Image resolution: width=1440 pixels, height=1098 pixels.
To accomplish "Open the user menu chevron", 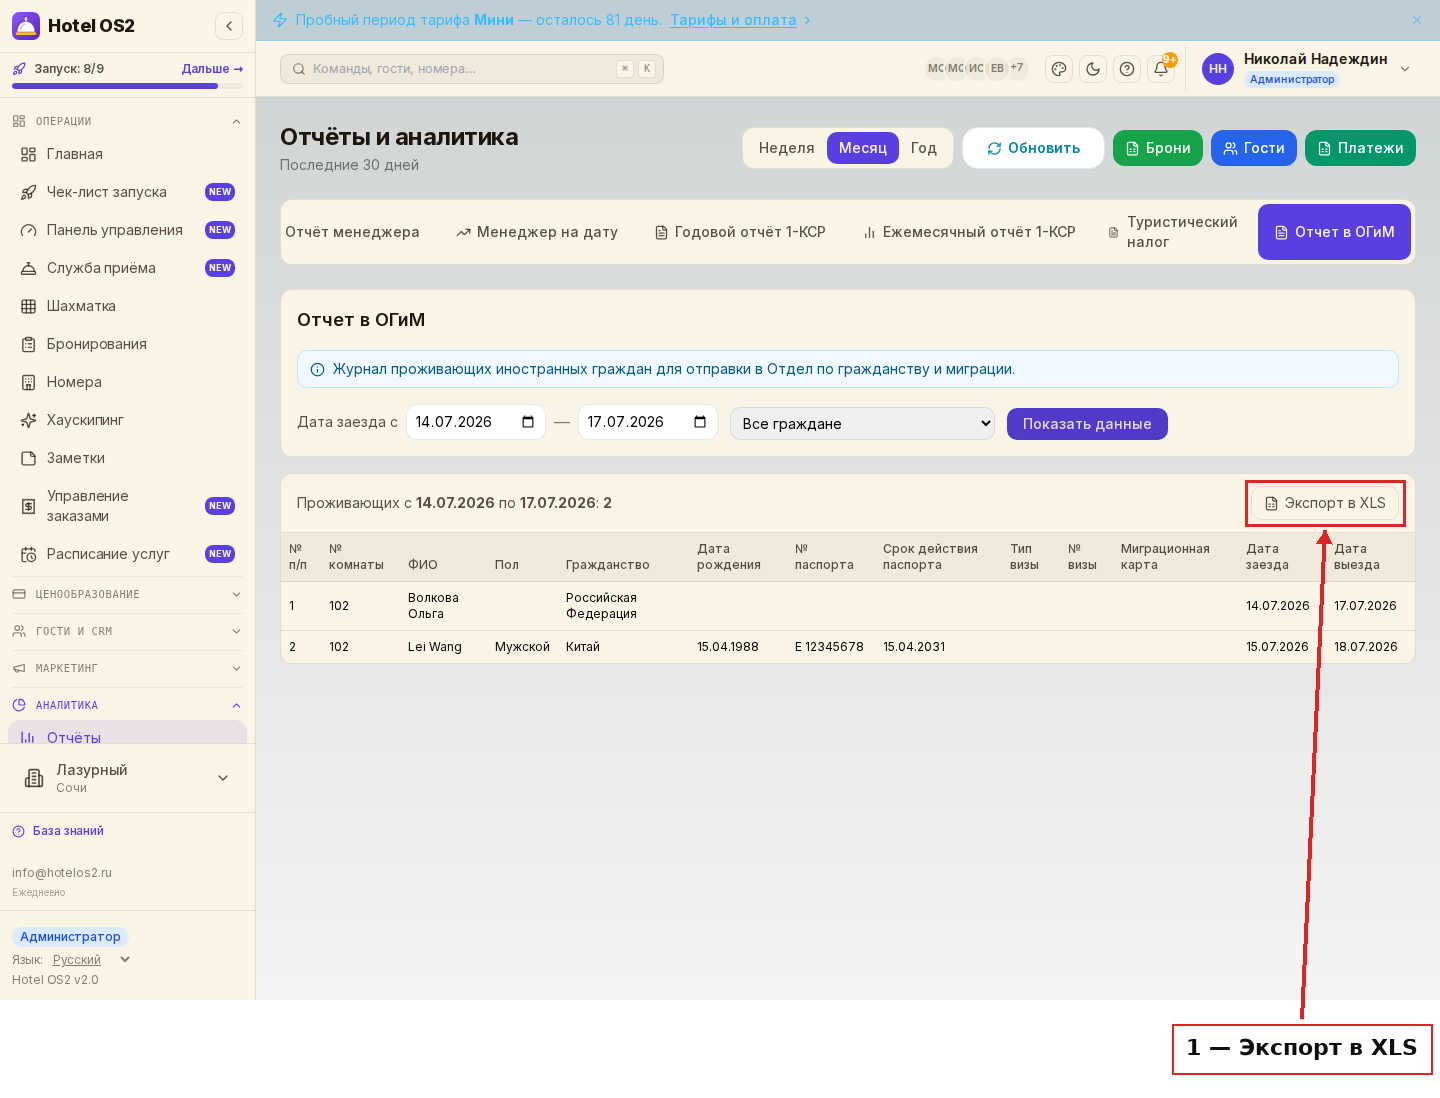I will tap(1405, 69).
